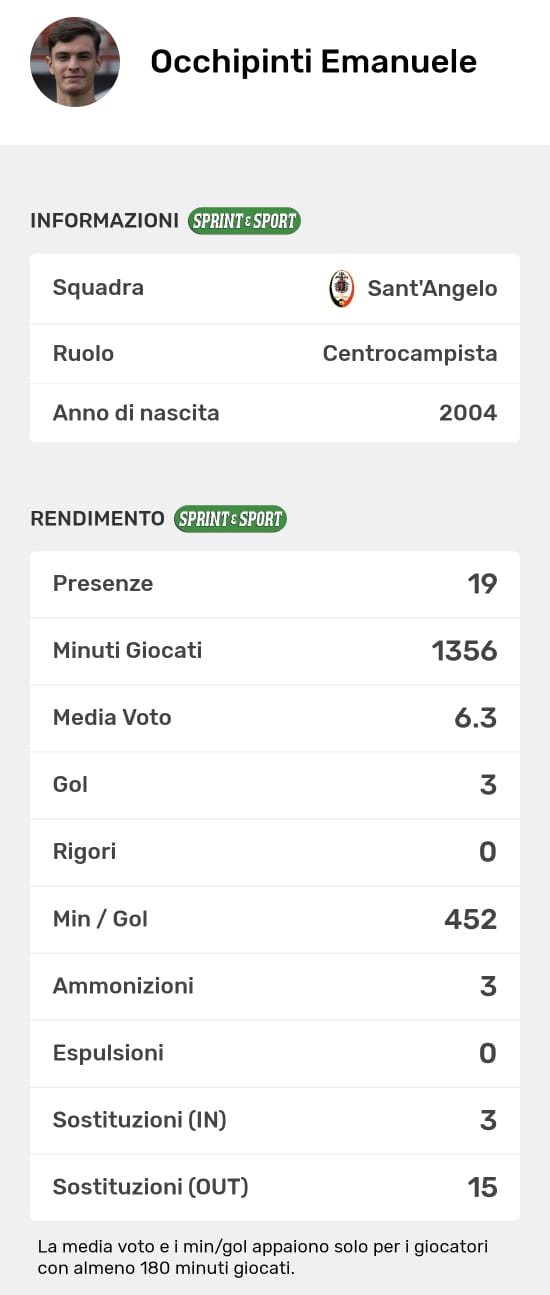Tap the Presenze row showing 19
Image resolution: width=550 pixels, height=1295 pixels.
click(x=275, y=584)
